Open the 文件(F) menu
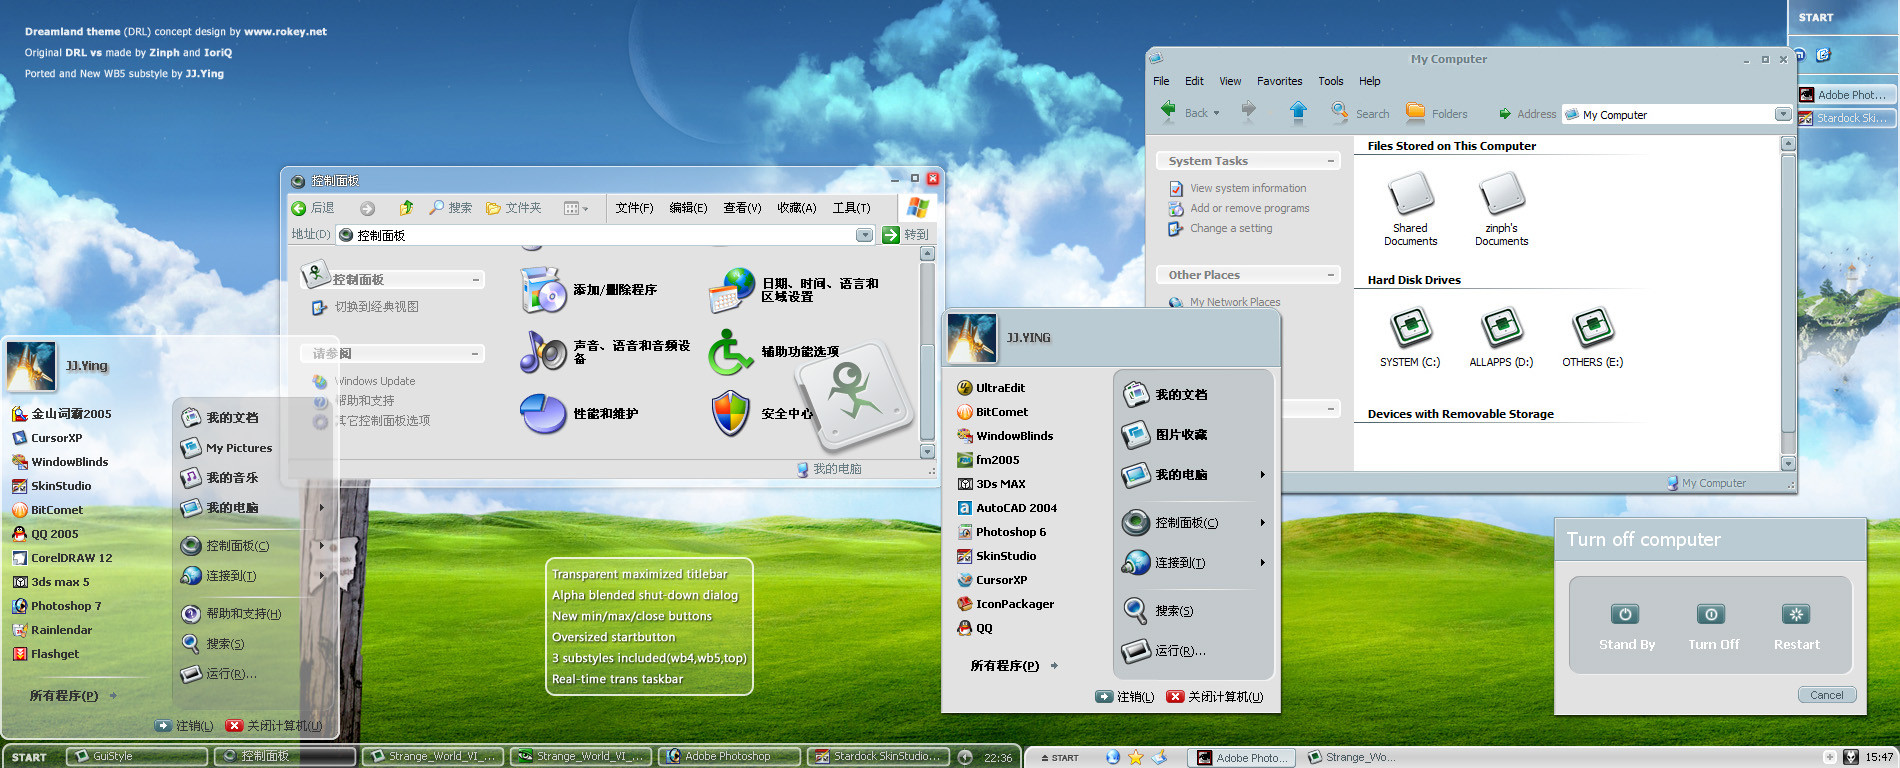Screen dimensions: 1900x768 (634, 208)
